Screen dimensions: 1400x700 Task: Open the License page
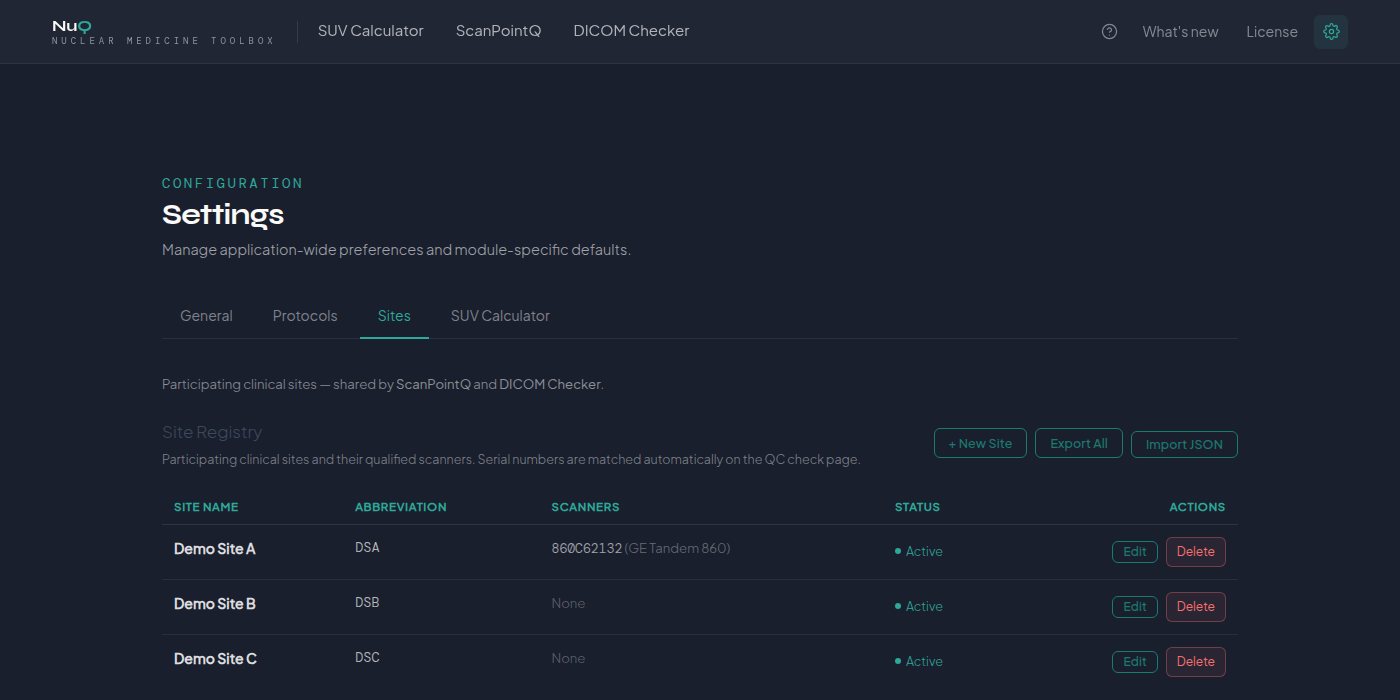[1272, 32]
